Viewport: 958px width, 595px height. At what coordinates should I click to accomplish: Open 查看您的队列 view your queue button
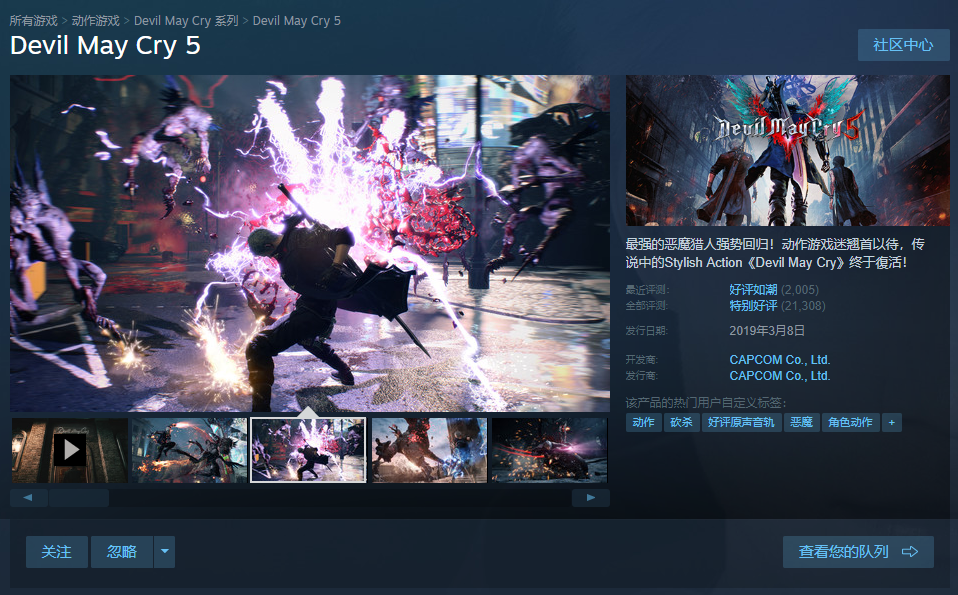pos(858,552)
